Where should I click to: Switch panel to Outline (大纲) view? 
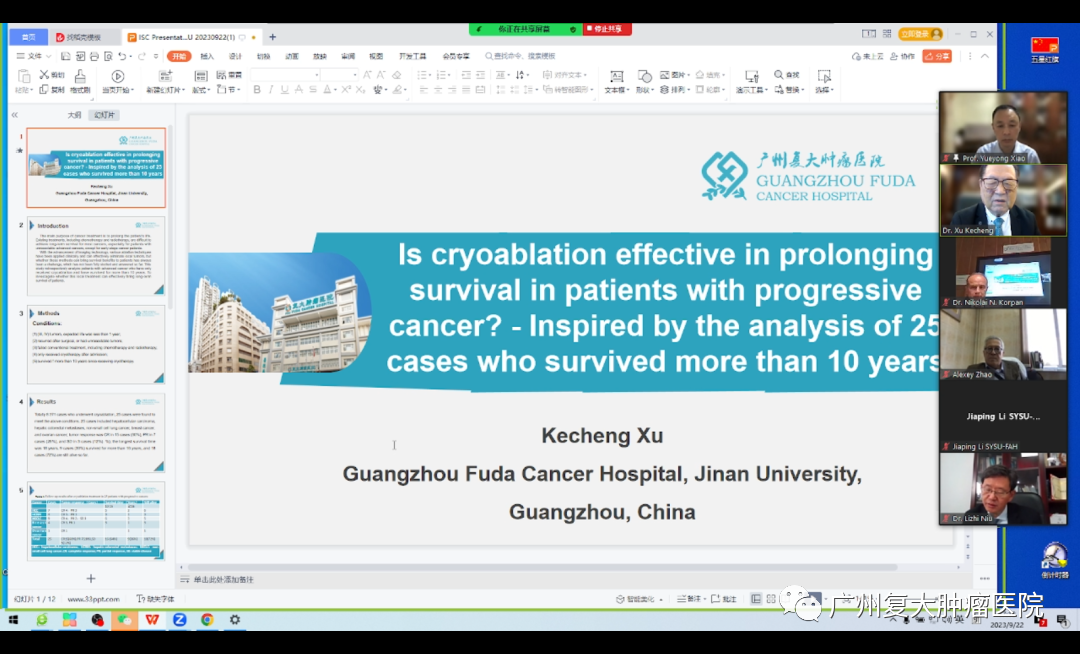[x=74, y=115]
